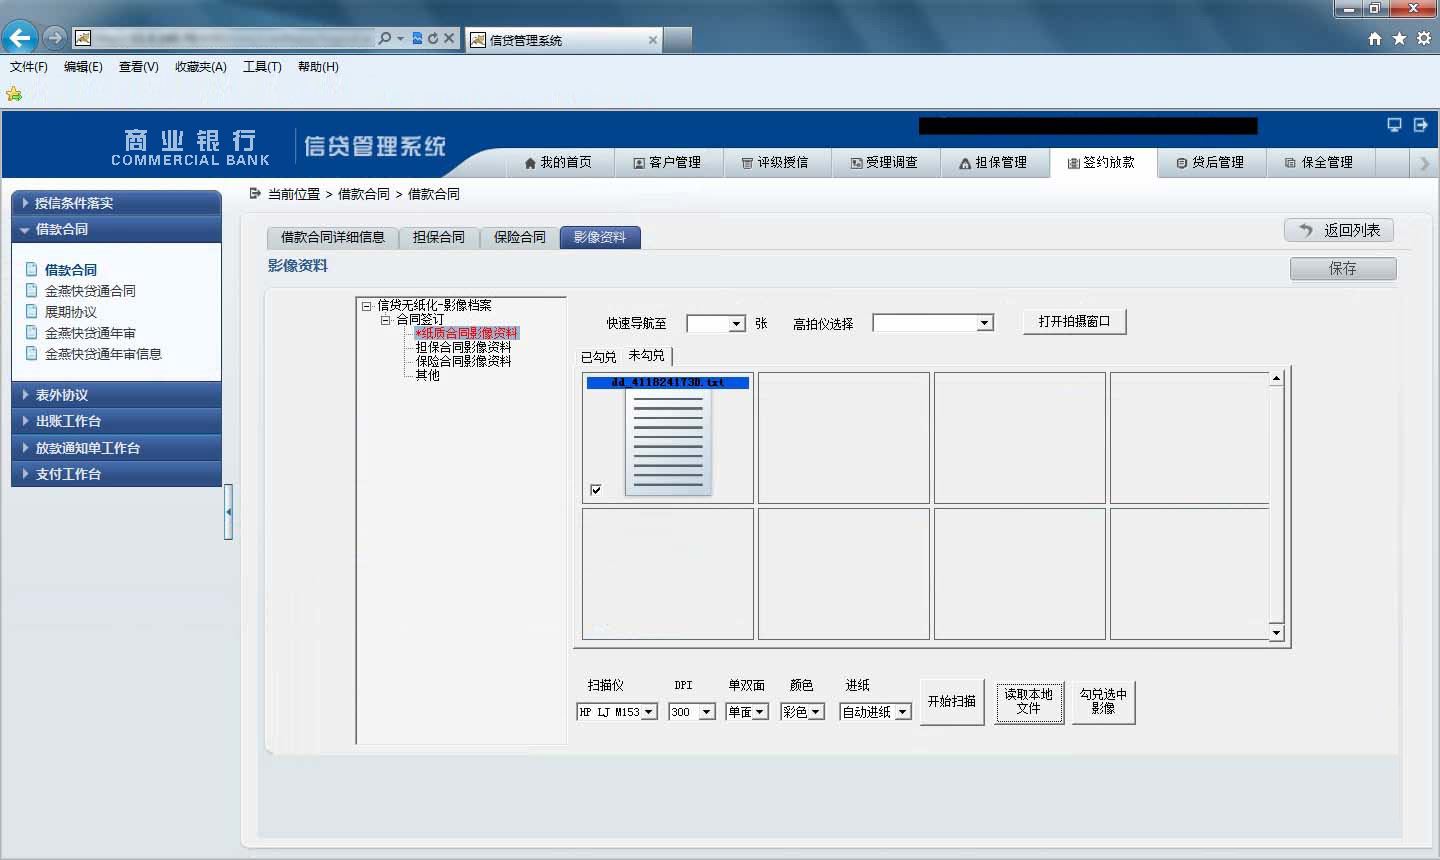1440x860 pixels.
Task: Collapse 合同签订 tree node
Action: 385,320
